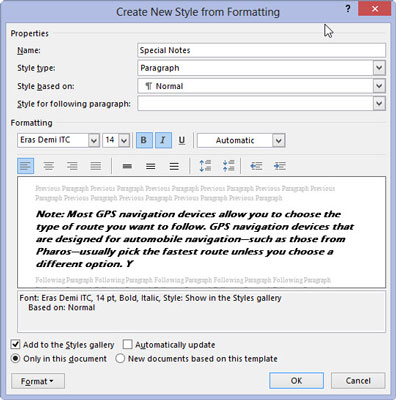
Task: Open Automatic font color dropdown
Action: click(278, 140)
